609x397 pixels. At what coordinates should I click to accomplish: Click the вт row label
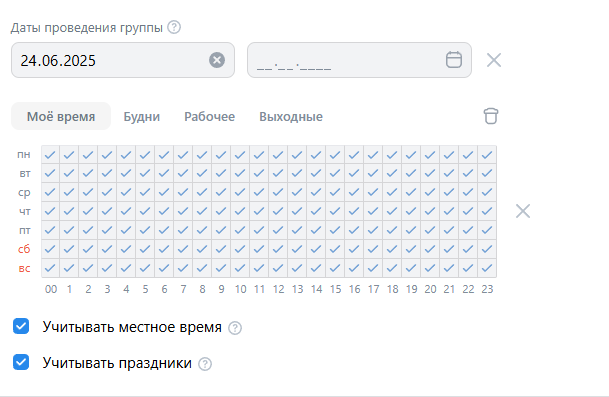point(24,174)
